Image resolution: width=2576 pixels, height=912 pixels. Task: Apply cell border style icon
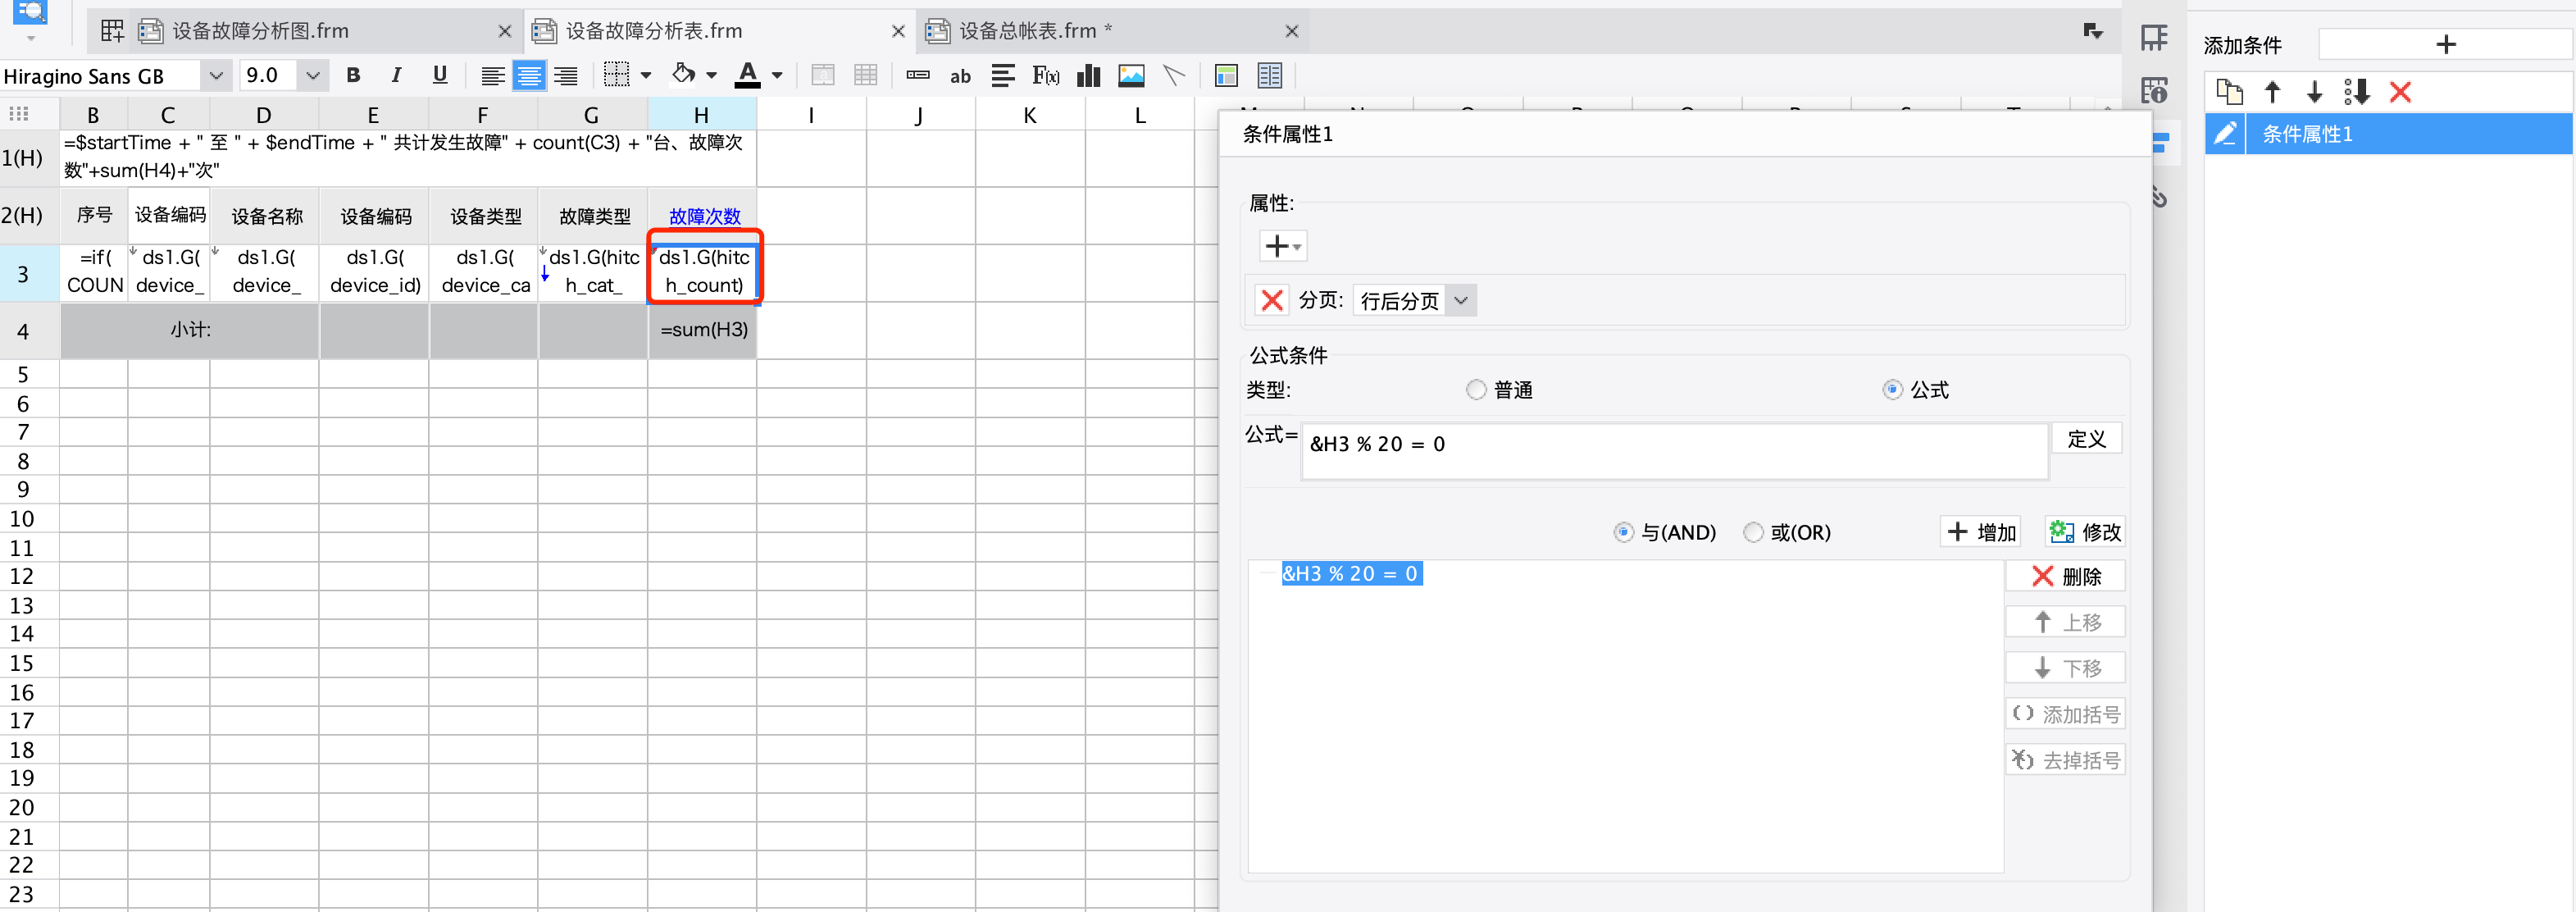(617, 76)
